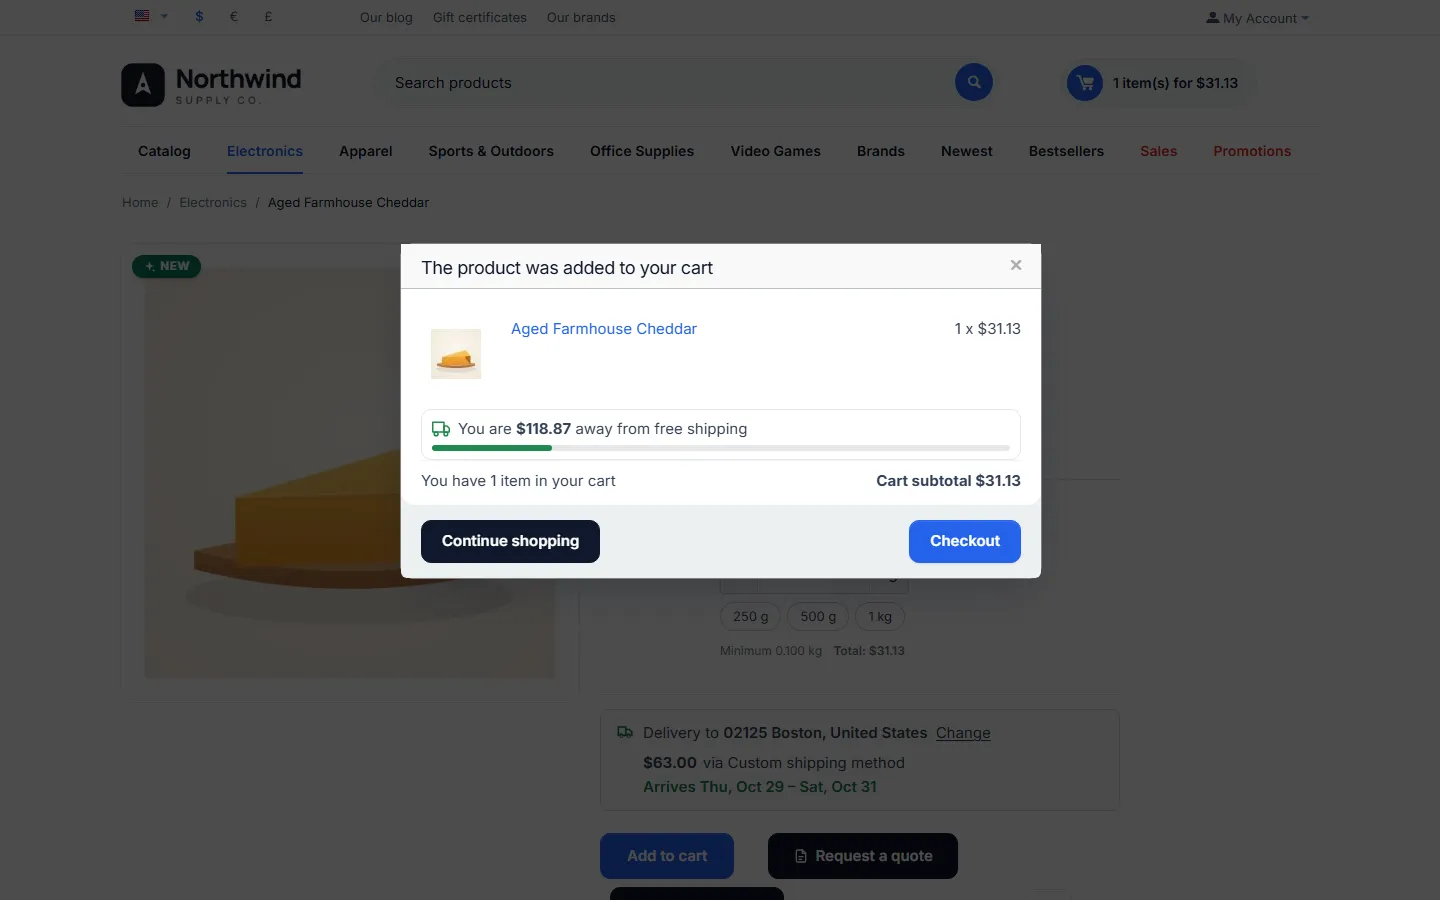Image resolution: width=1440 pixels, height=900 pixels.
Task: Open Aged Farmhouse Cheddar product link
Action: [x=604, y=329]
